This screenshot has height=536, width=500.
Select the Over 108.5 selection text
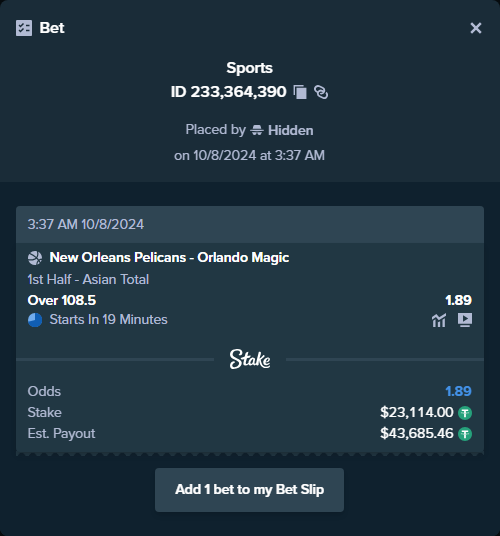point(62,300)
